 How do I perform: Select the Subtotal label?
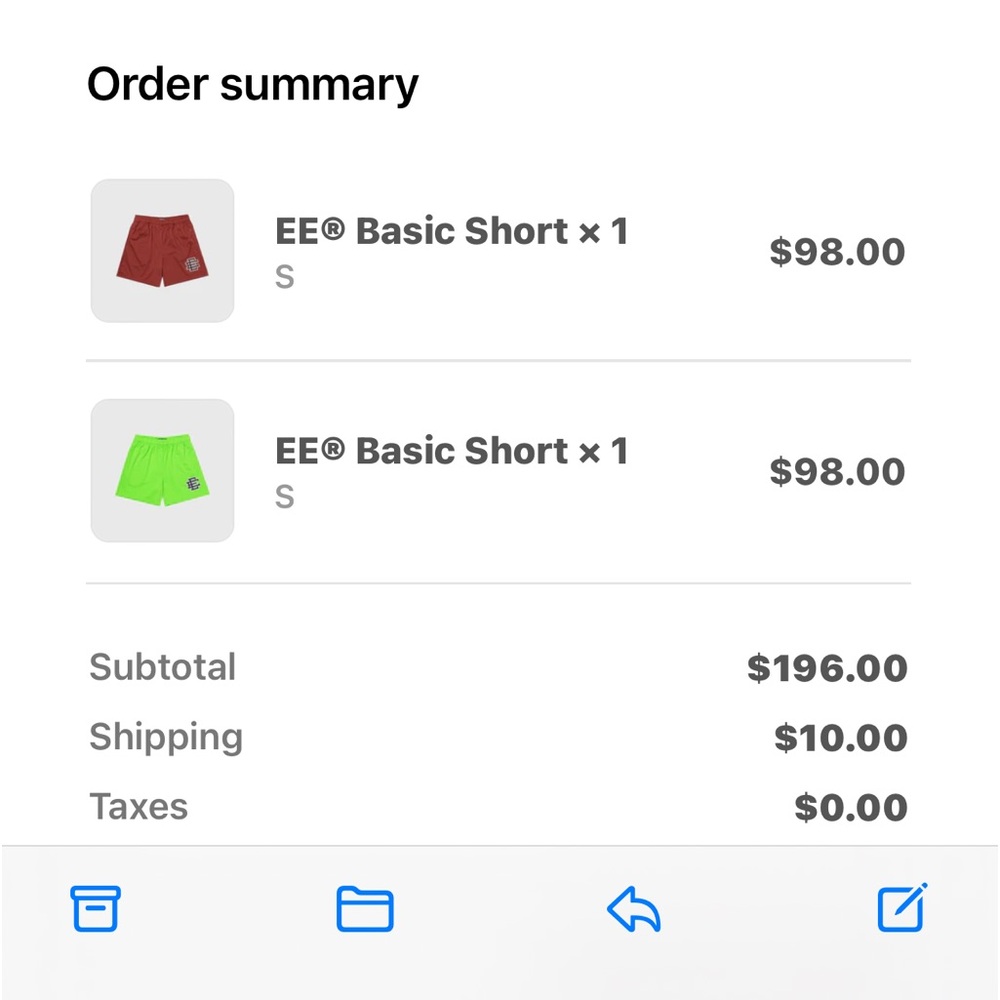pyautogui.click(x=163, y=667)
